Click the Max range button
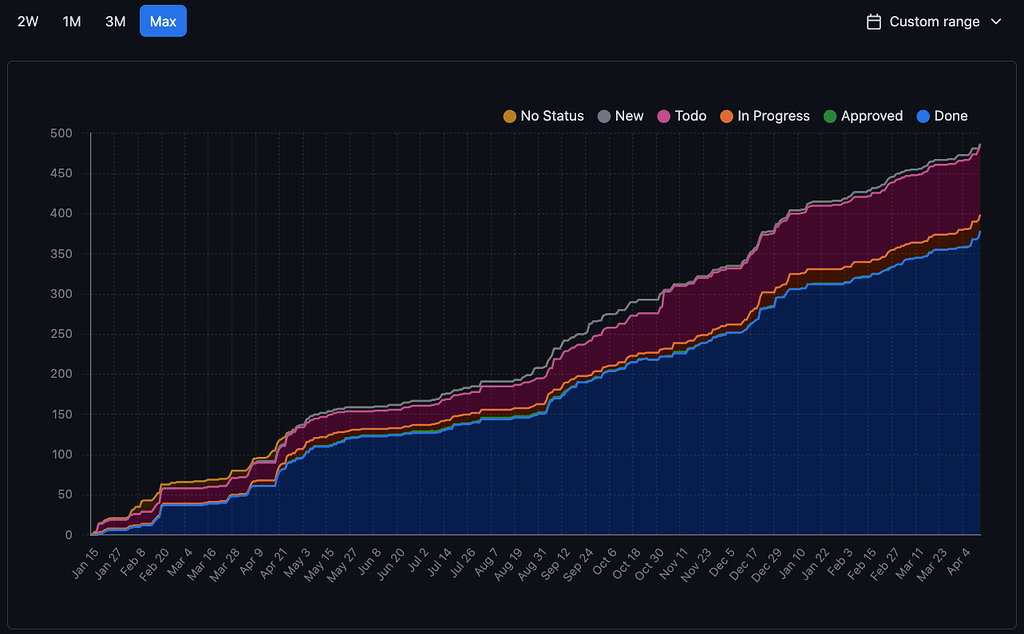The height and width of the screenshot is (634, 1024). (163, 21)
